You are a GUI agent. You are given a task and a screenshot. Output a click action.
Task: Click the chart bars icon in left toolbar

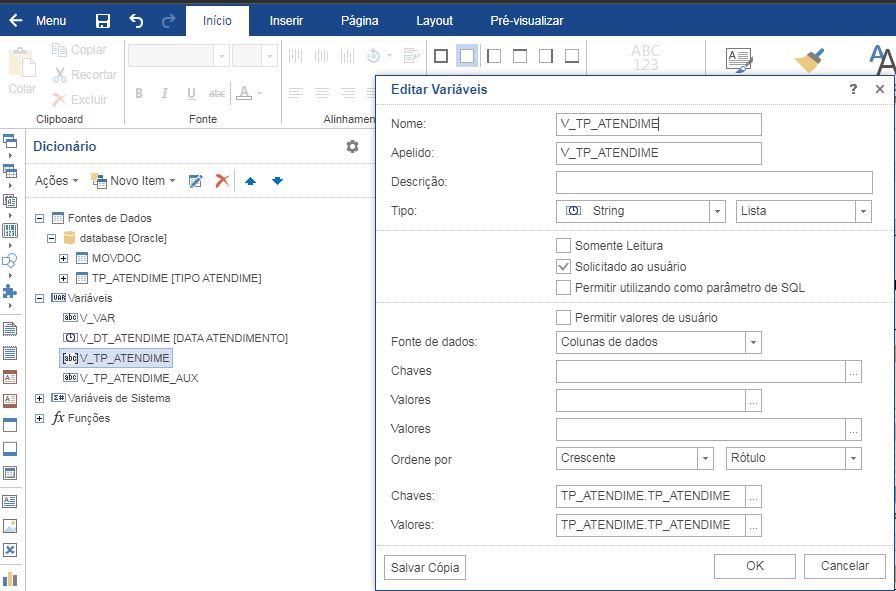(10, 578)
